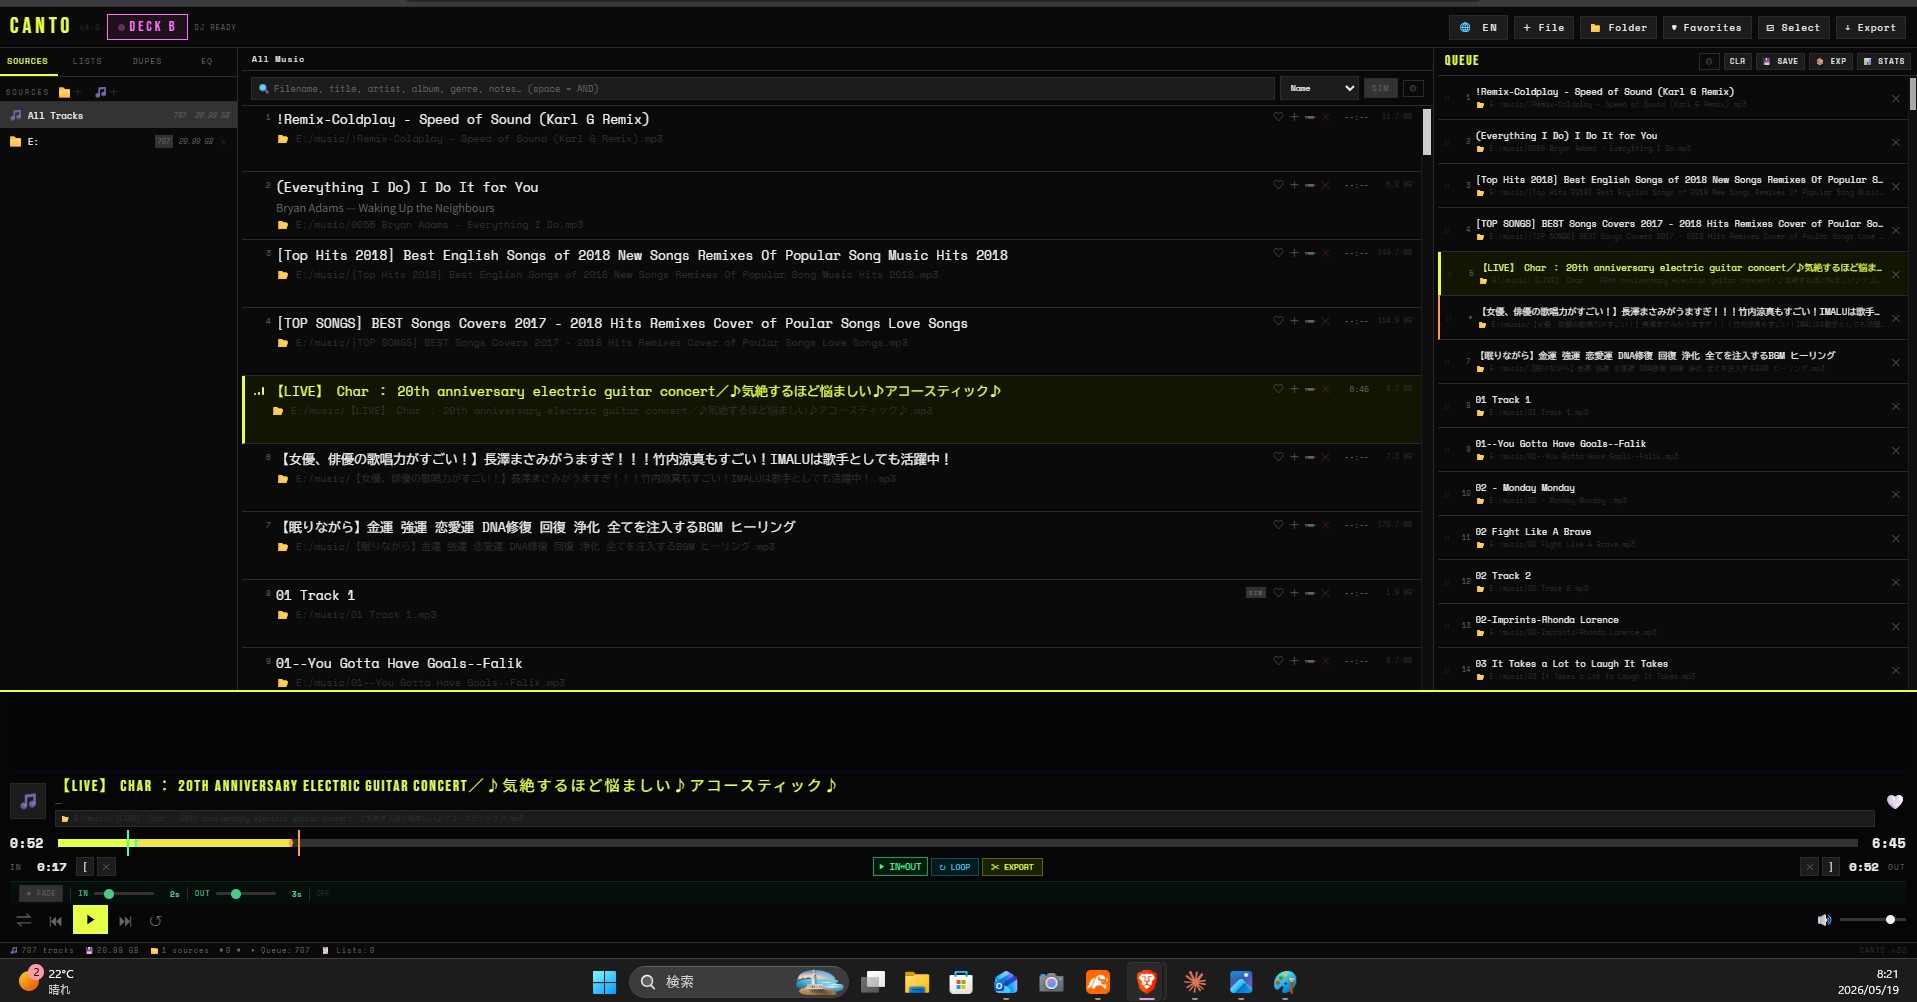This screenshot has width=1917, height=1002.
Task: Open the Favorites dropdown
Action: point(1706,28)
